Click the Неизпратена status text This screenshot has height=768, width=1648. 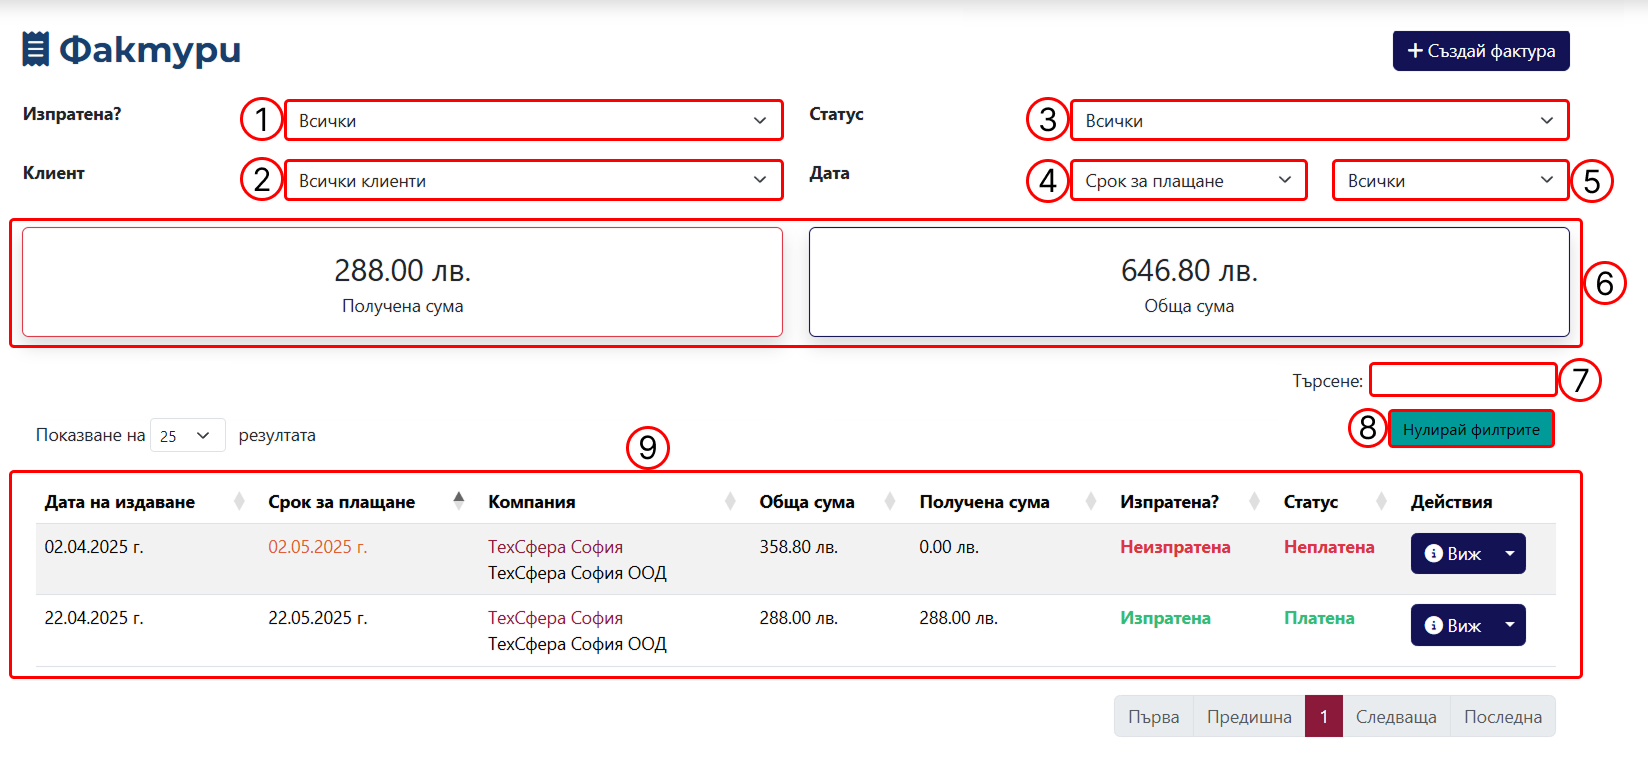click(1175, 547)
